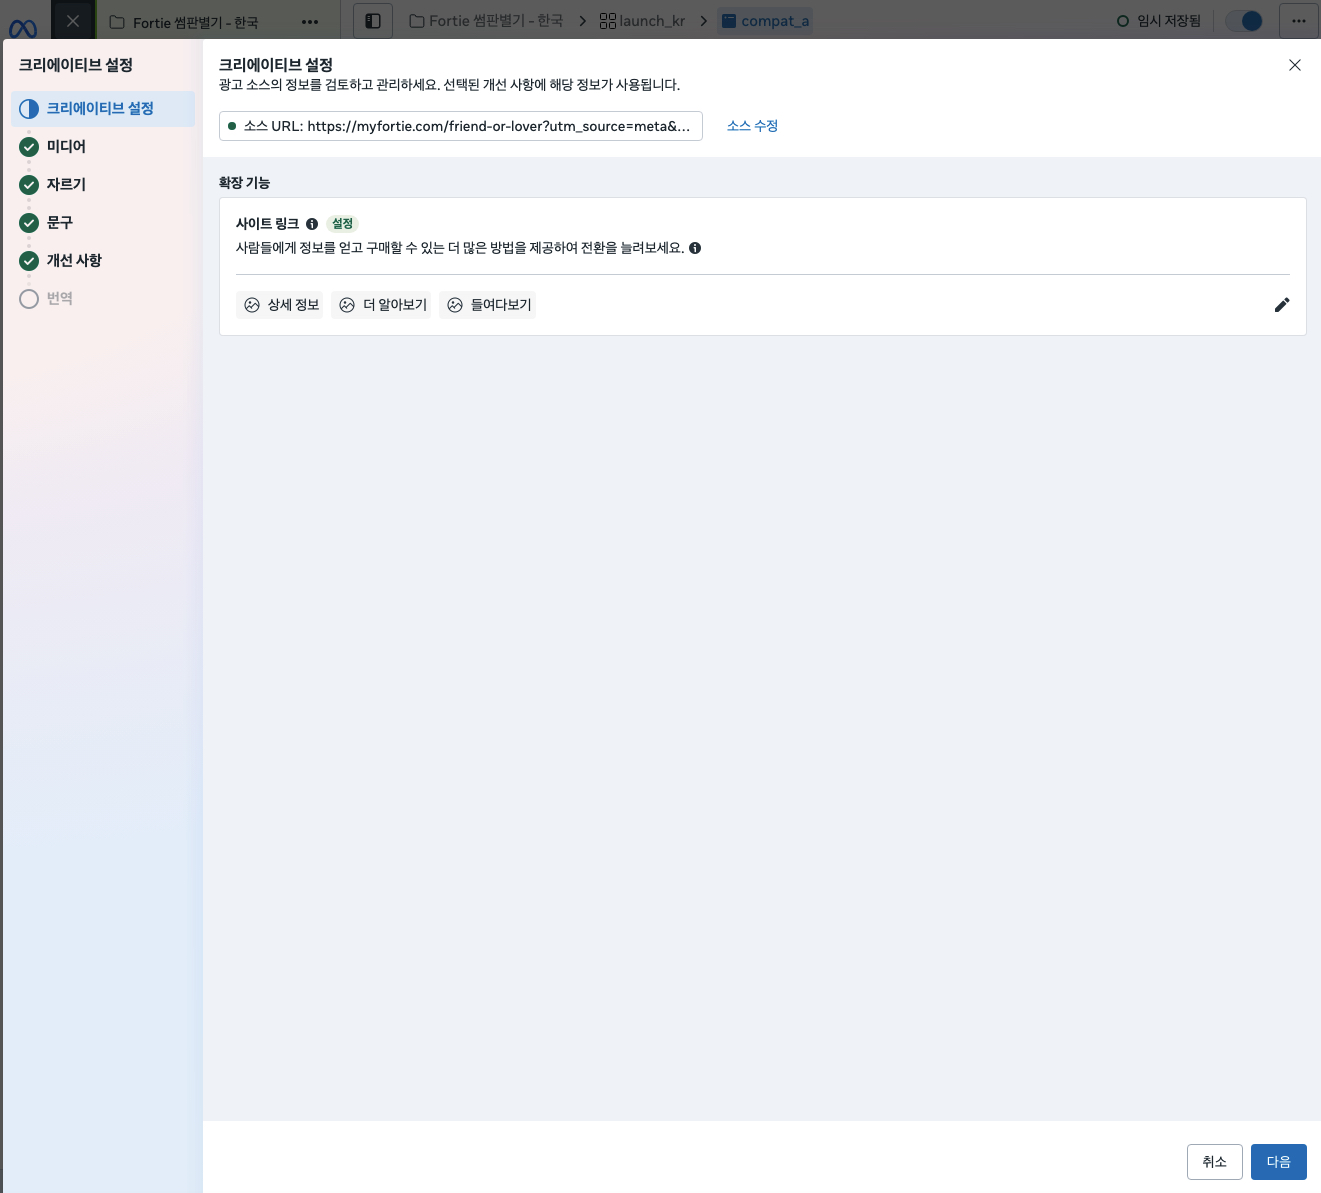Open the 문구 step
1321x1193 pixels.
pos(60,223)
